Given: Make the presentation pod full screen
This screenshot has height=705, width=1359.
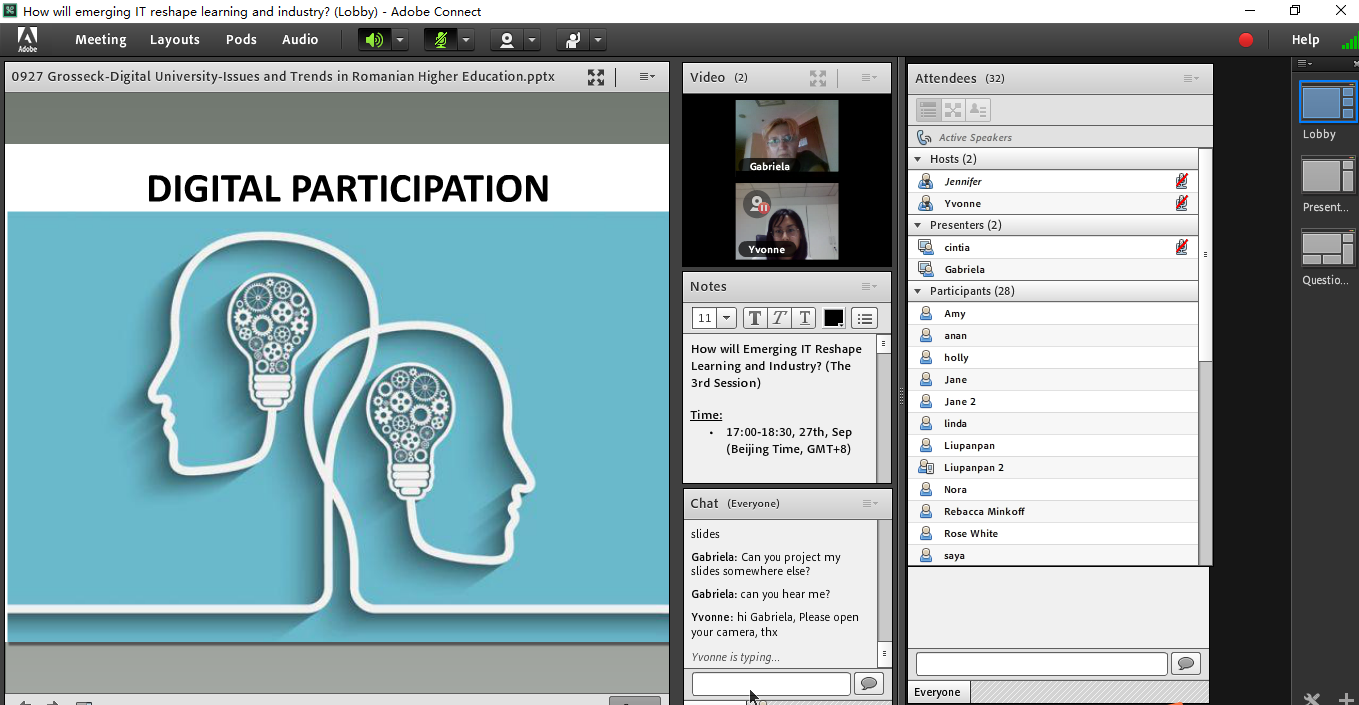Looking at the screenshot, I should (x=596, y=77).
